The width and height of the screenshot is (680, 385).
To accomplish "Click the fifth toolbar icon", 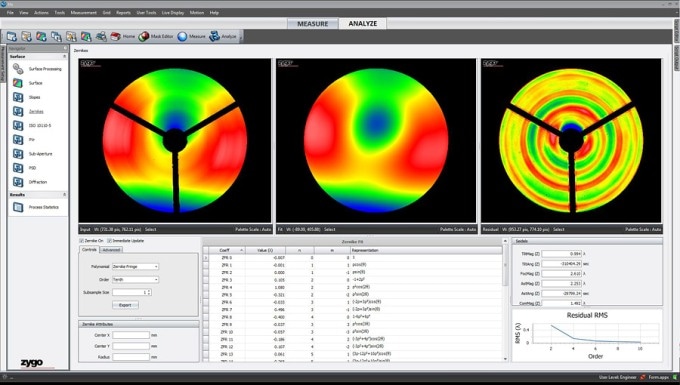I will [x=71, y=36].
